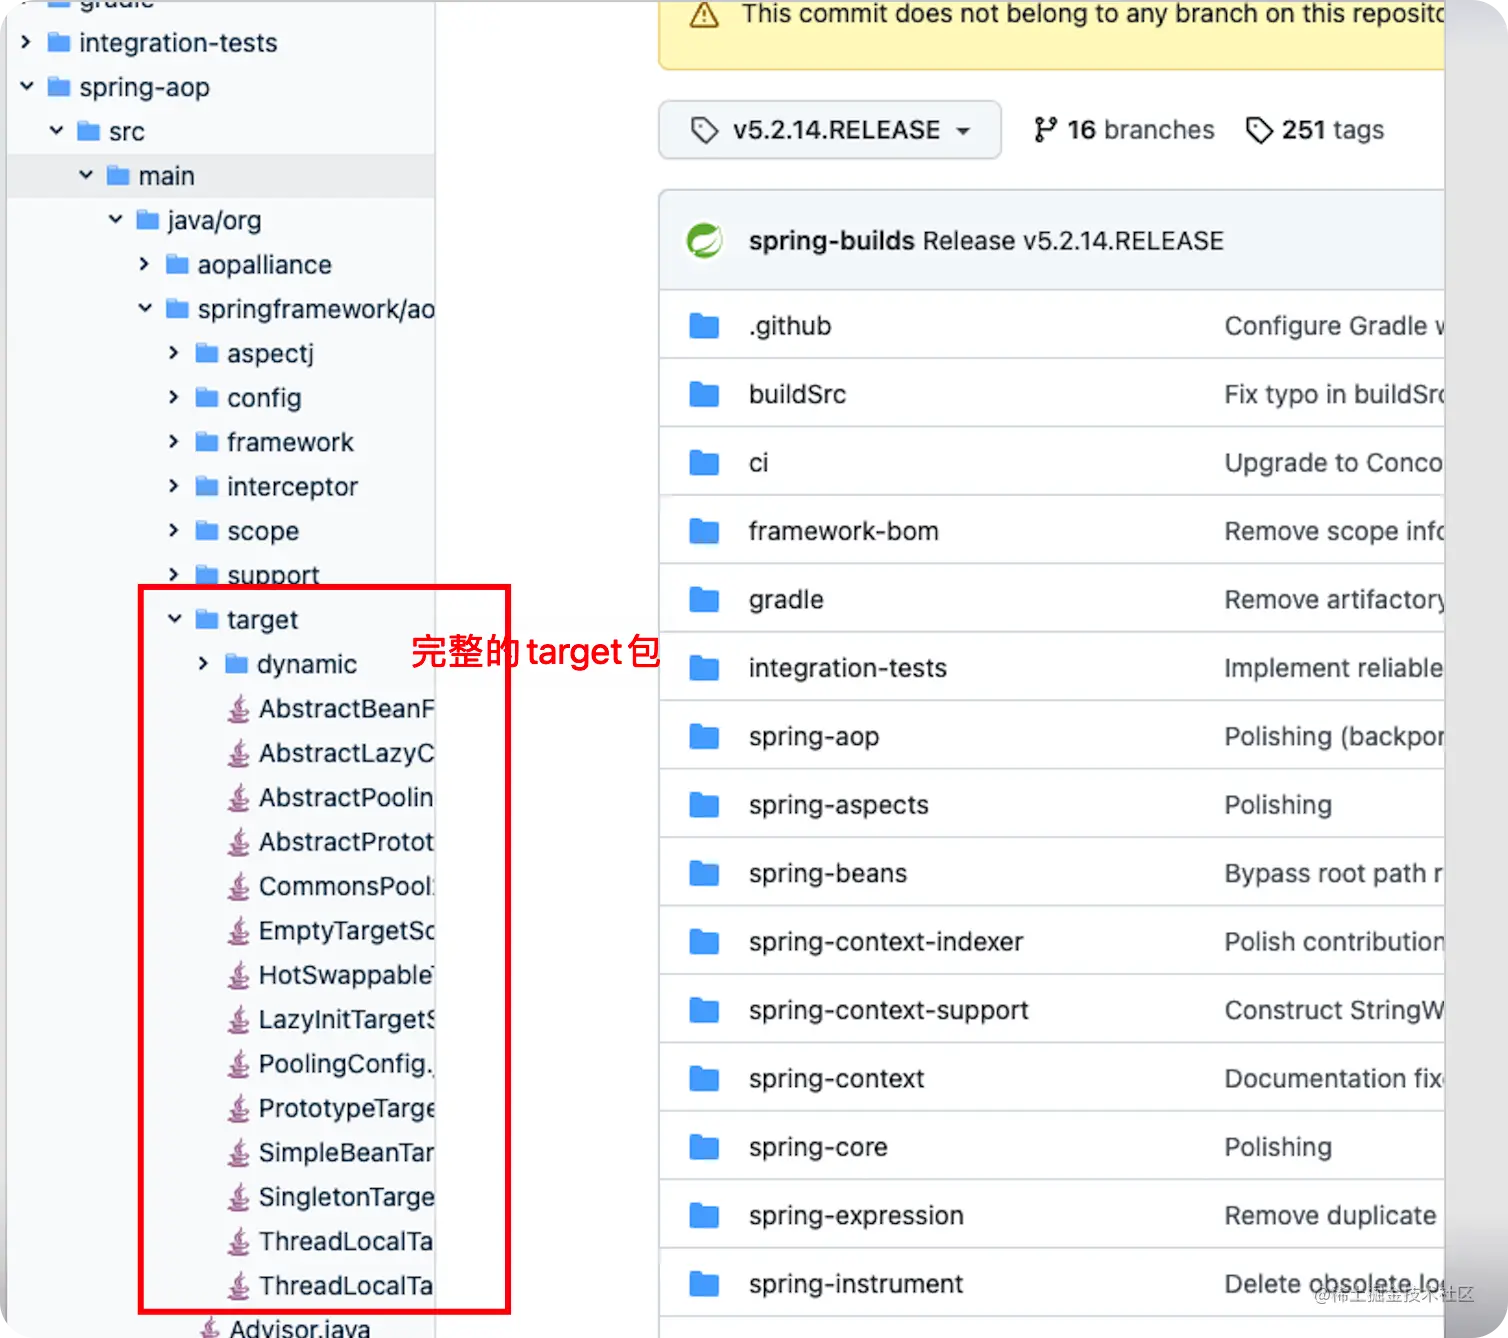
Task: Expand the dynamic subfolder chevron
Action: coord(204,663)
